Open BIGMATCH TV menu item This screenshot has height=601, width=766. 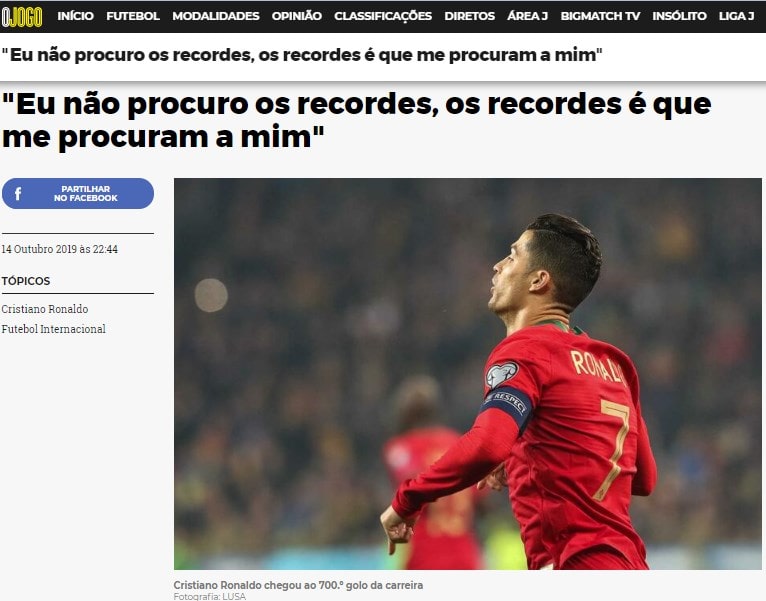600,16
